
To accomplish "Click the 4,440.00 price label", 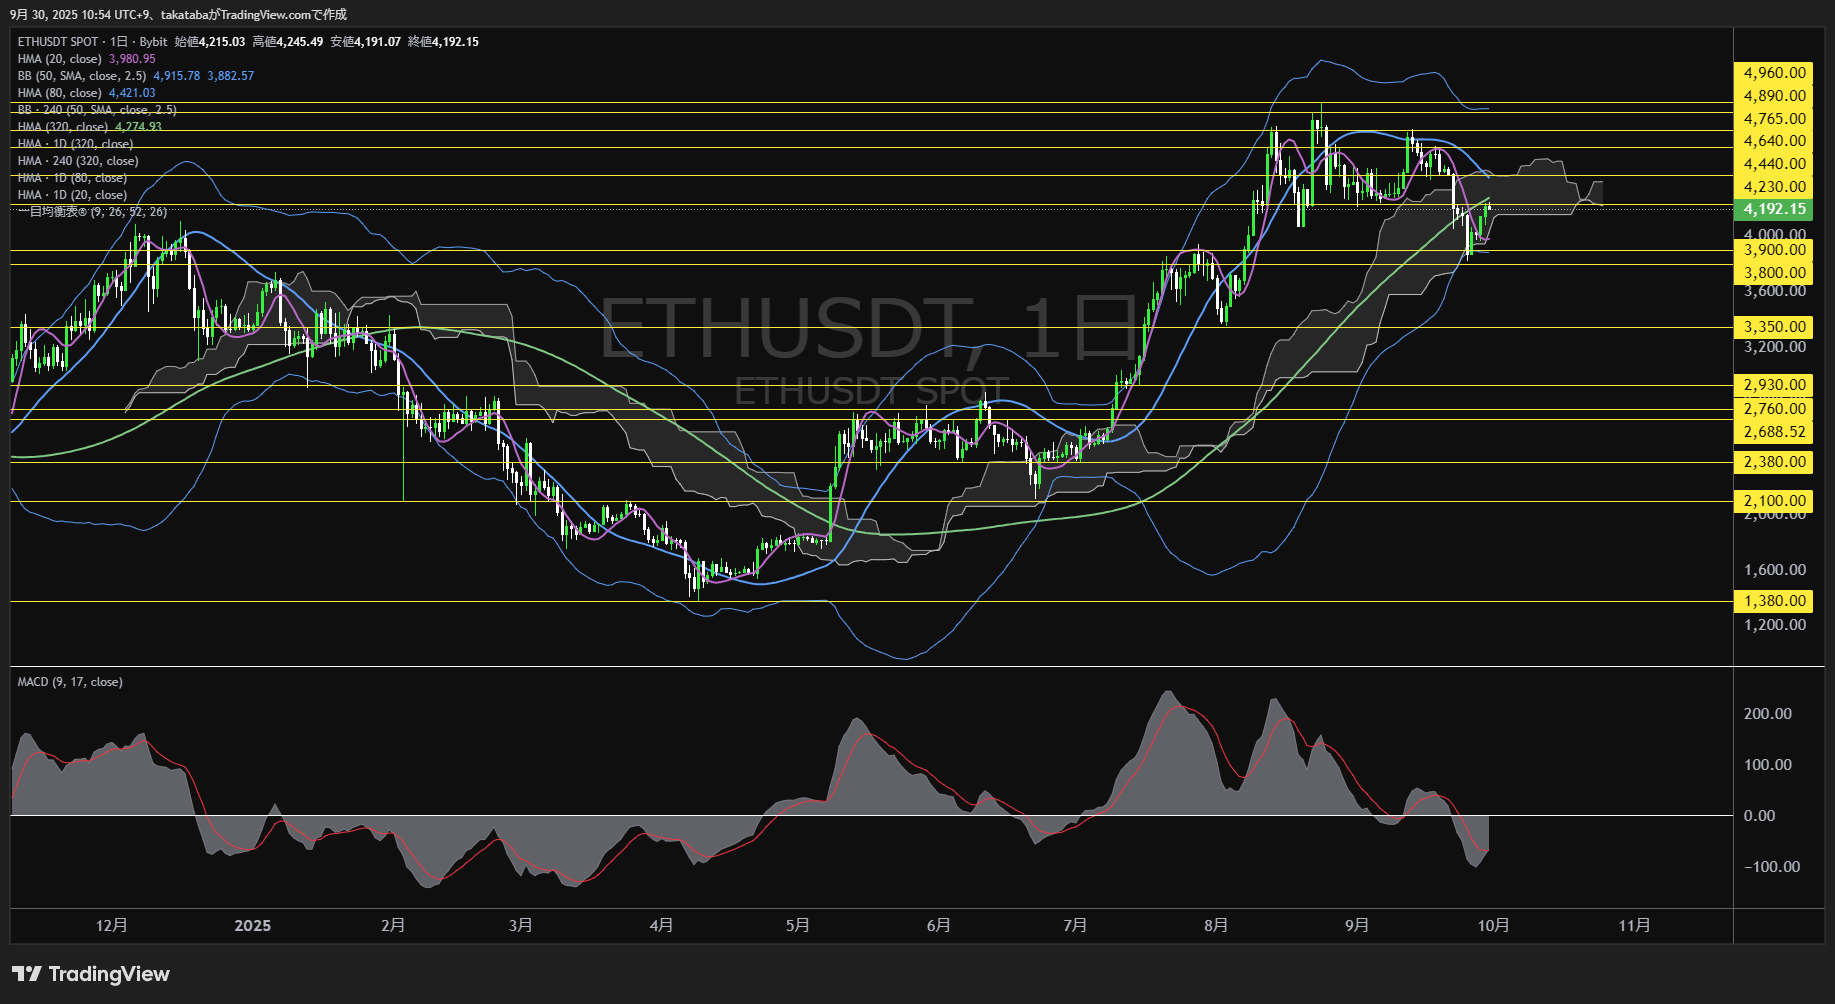I will coord(1774,164).
